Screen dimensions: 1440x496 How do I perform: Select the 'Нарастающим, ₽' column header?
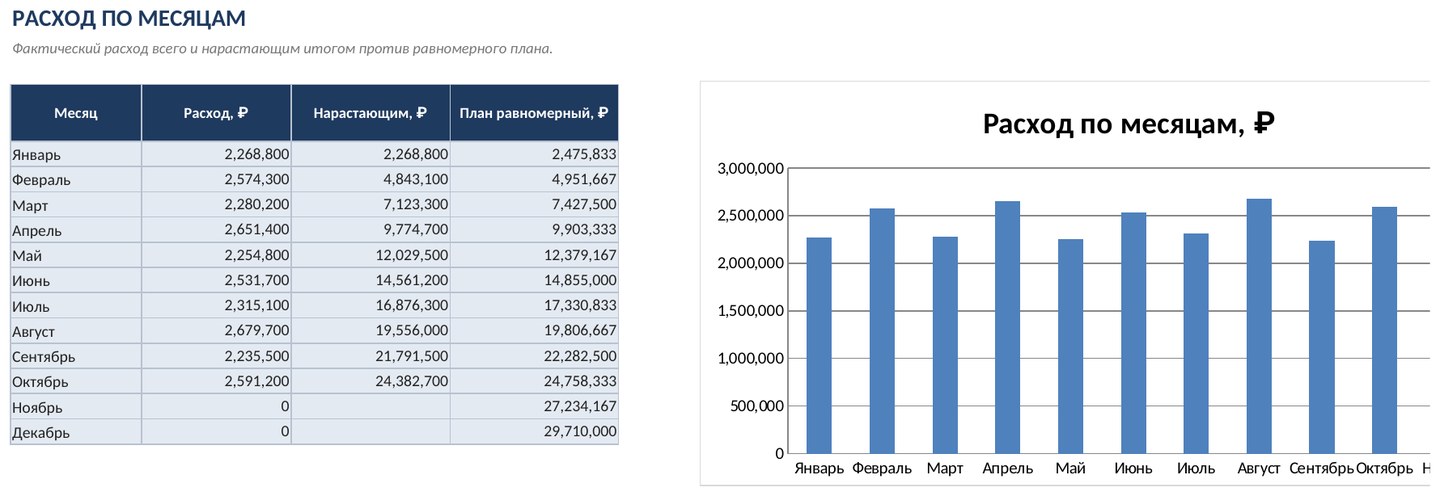[370, 113]
